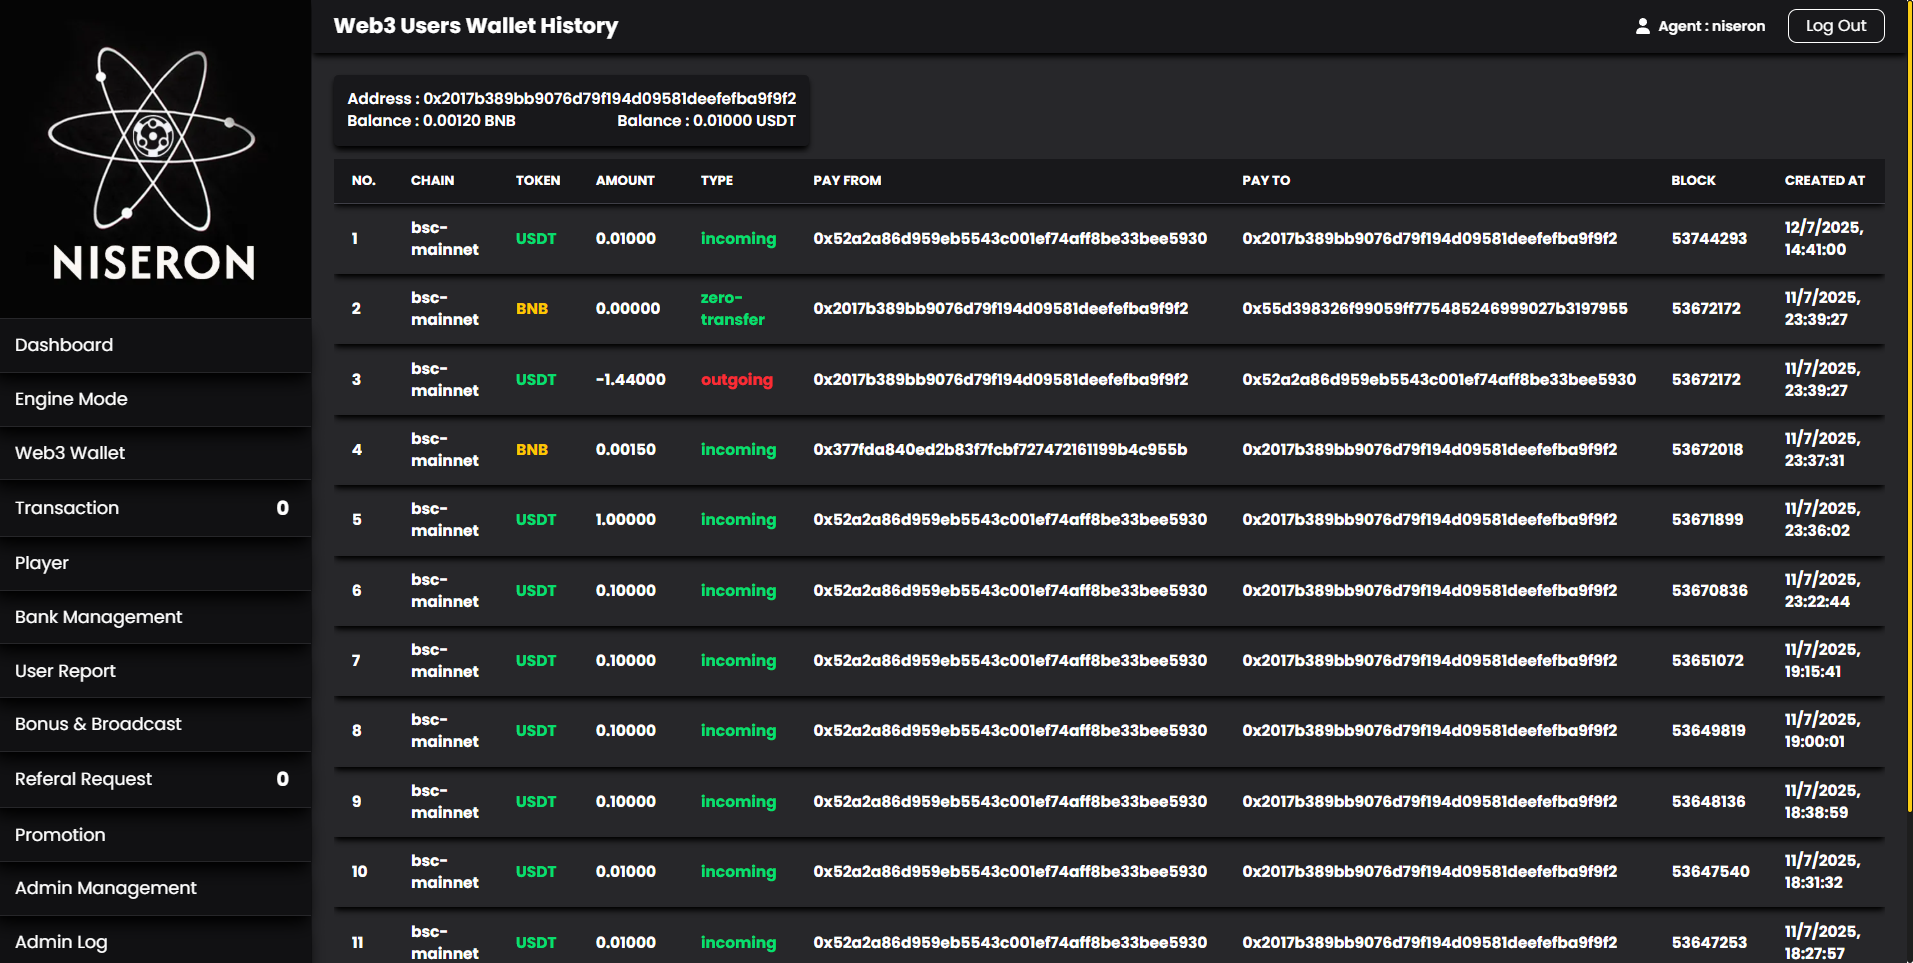Open the Player section

tap(156, 563)
